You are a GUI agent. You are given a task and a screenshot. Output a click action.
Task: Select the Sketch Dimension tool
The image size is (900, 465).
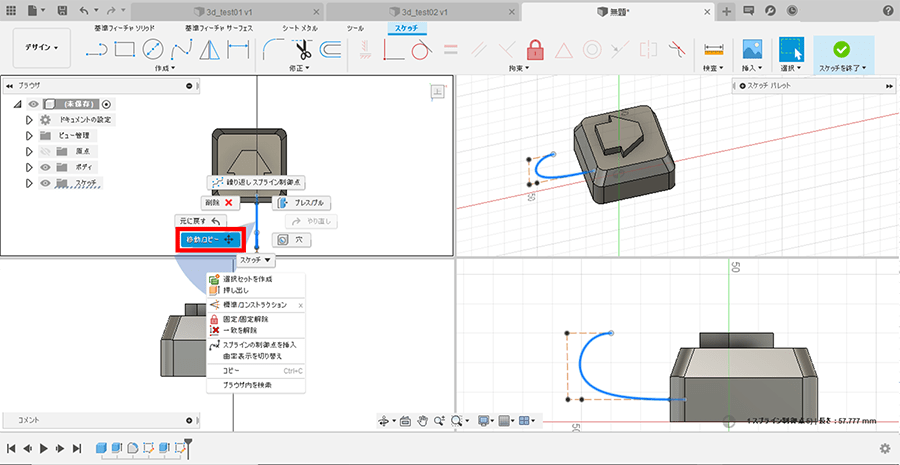(x=238, y=50)
